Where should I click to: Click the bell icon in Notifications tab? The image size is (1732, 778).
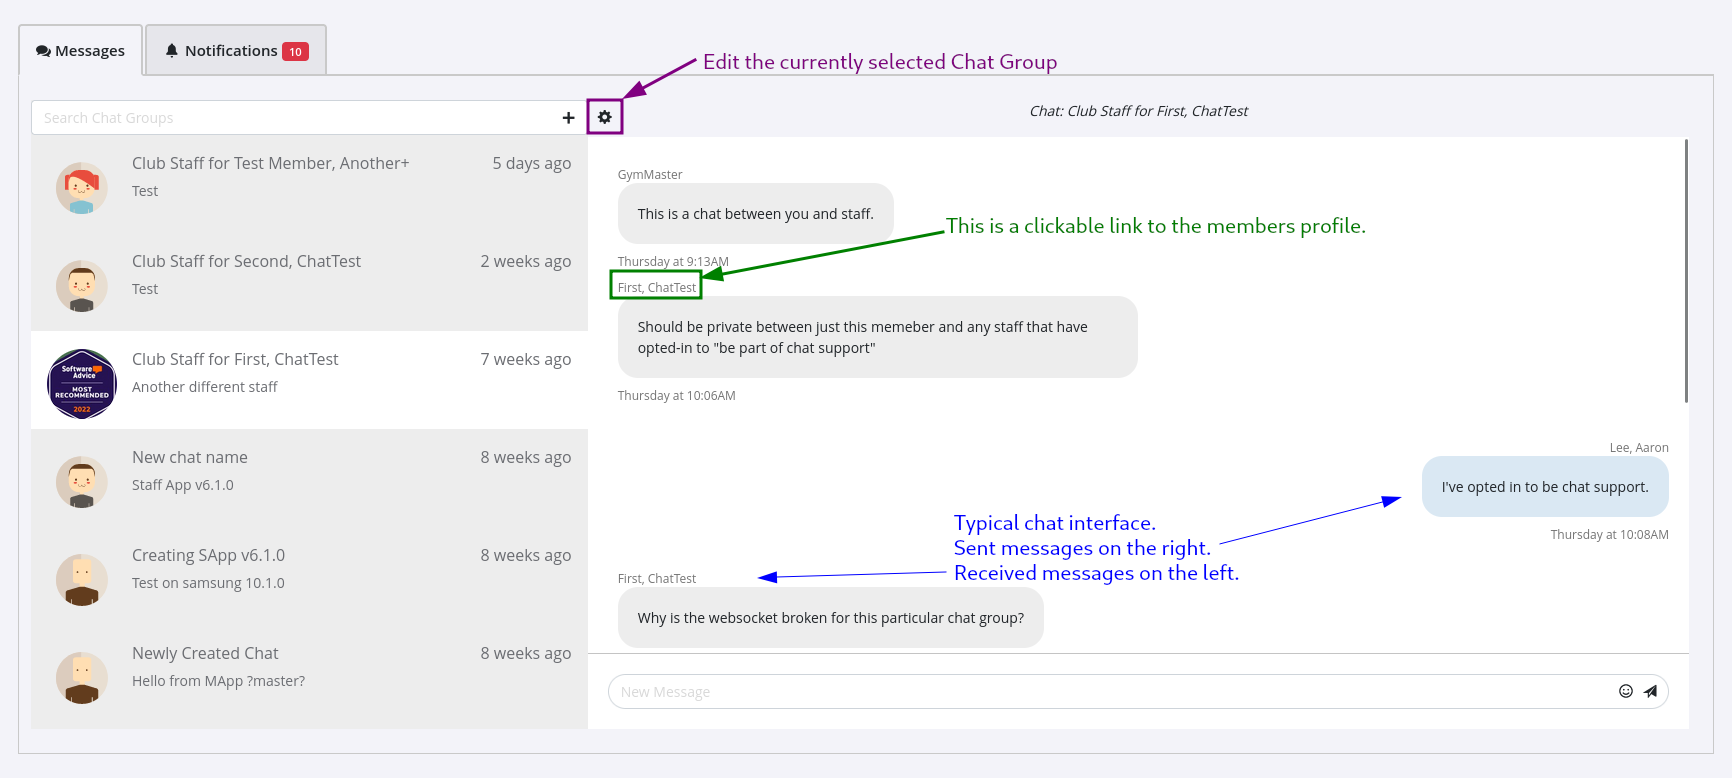[172, 50]
